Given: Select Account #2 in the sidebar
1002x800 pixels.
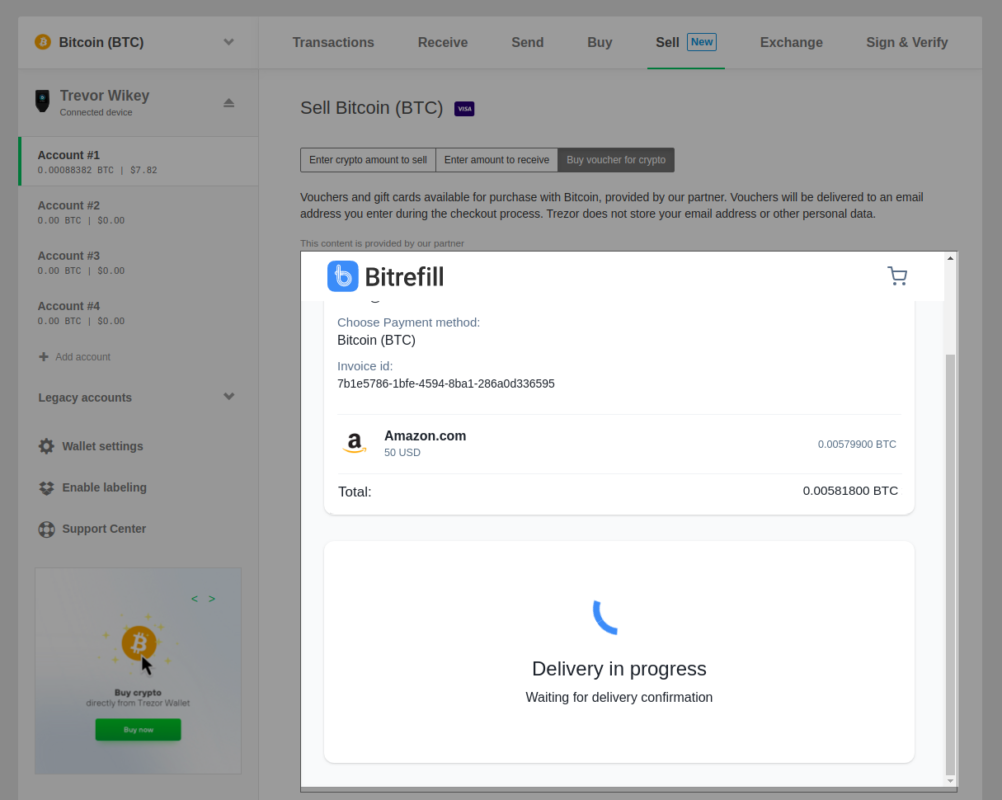Looking at the screenshot, I should [x=139, y=212].
